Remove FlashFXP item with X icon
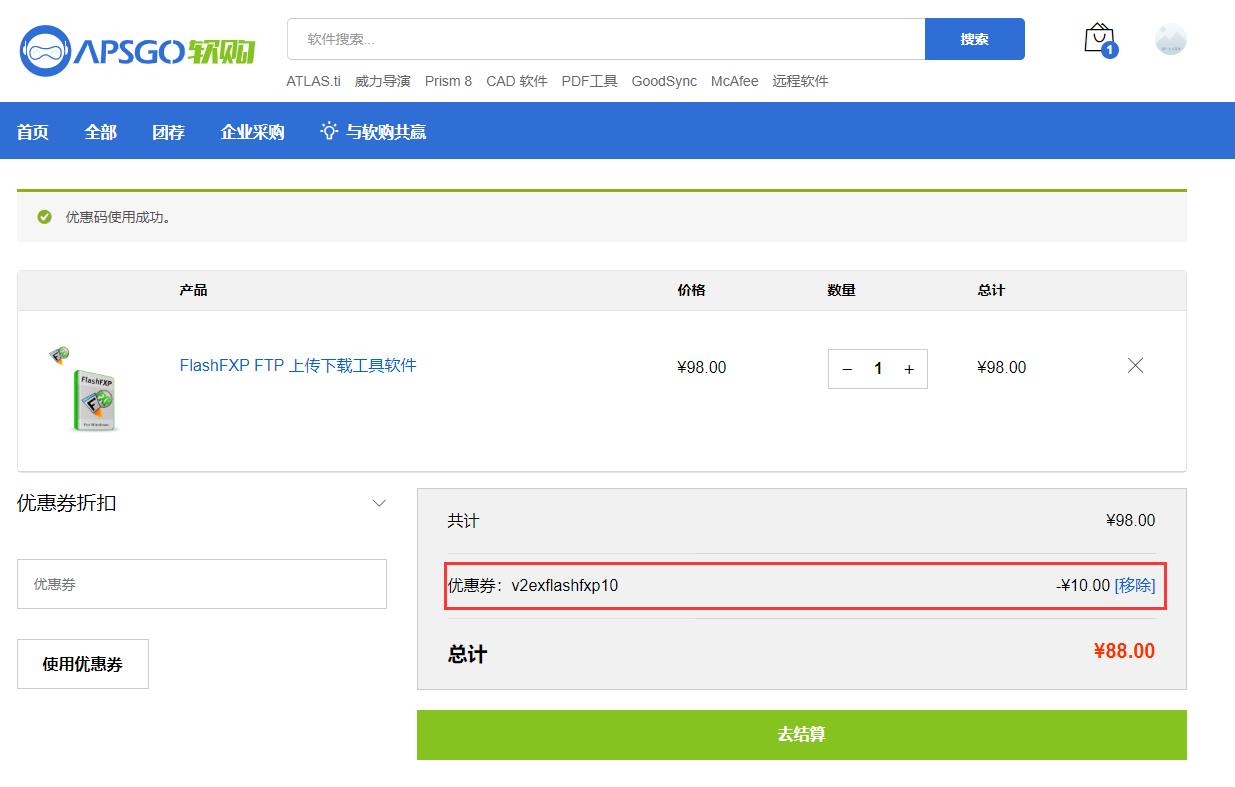This screenshot has width=1235, height=787. (x=1135, y=366)
